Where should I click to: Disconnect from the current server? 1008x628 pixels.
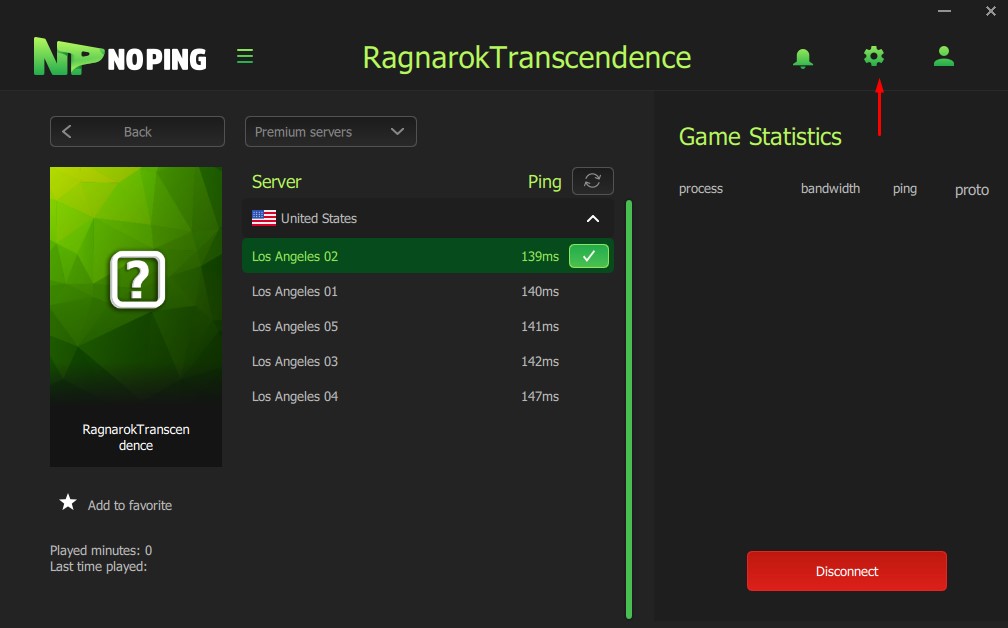point(847,571)
